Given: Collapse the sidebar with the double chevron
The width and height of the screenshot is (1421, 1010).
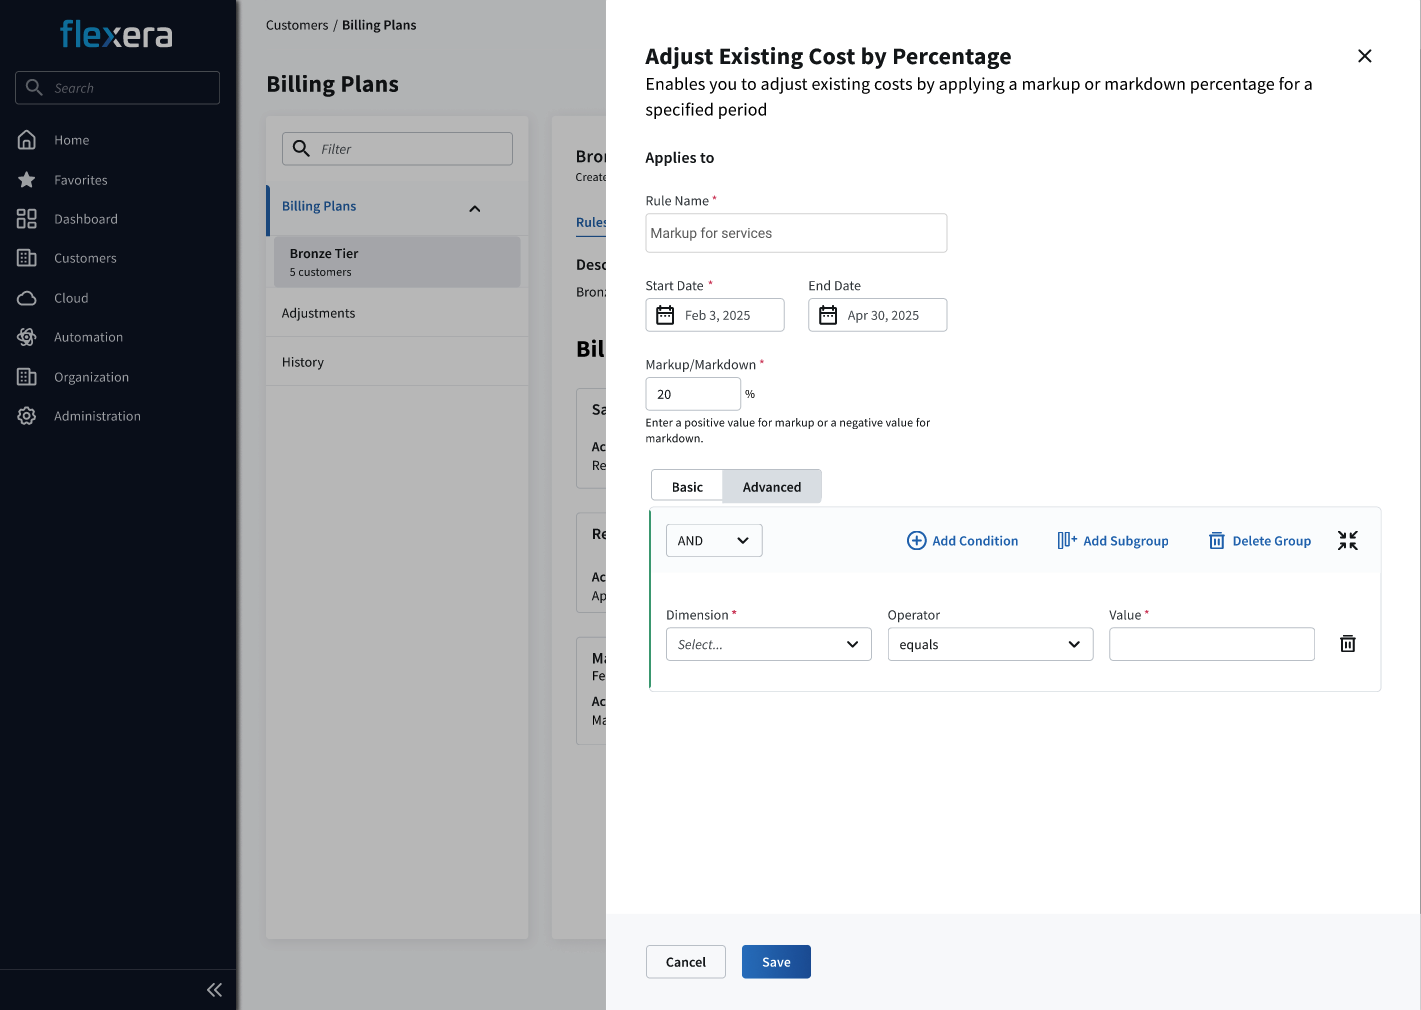Looking at the screenshot, I should click(214, 990).
